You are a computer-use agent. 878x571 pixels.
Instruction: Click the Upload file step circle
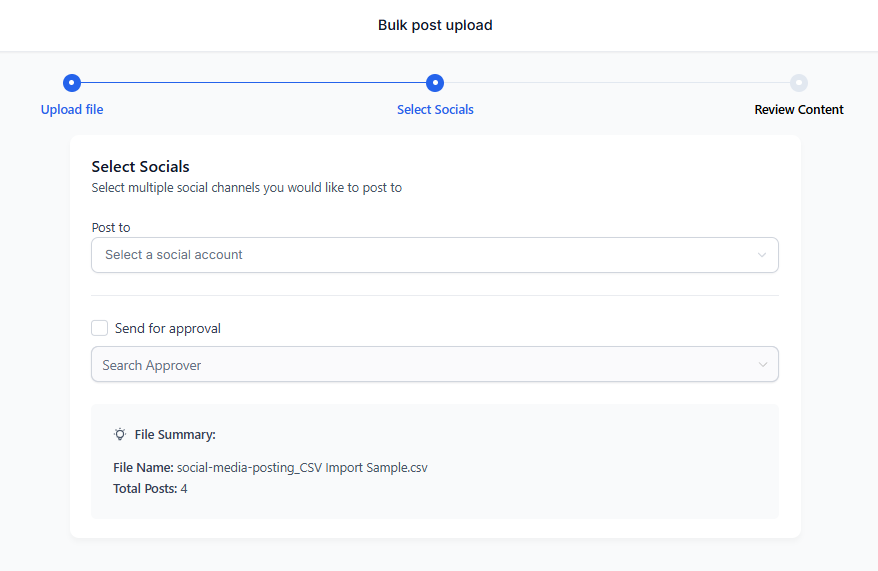[x=72, y=83]
